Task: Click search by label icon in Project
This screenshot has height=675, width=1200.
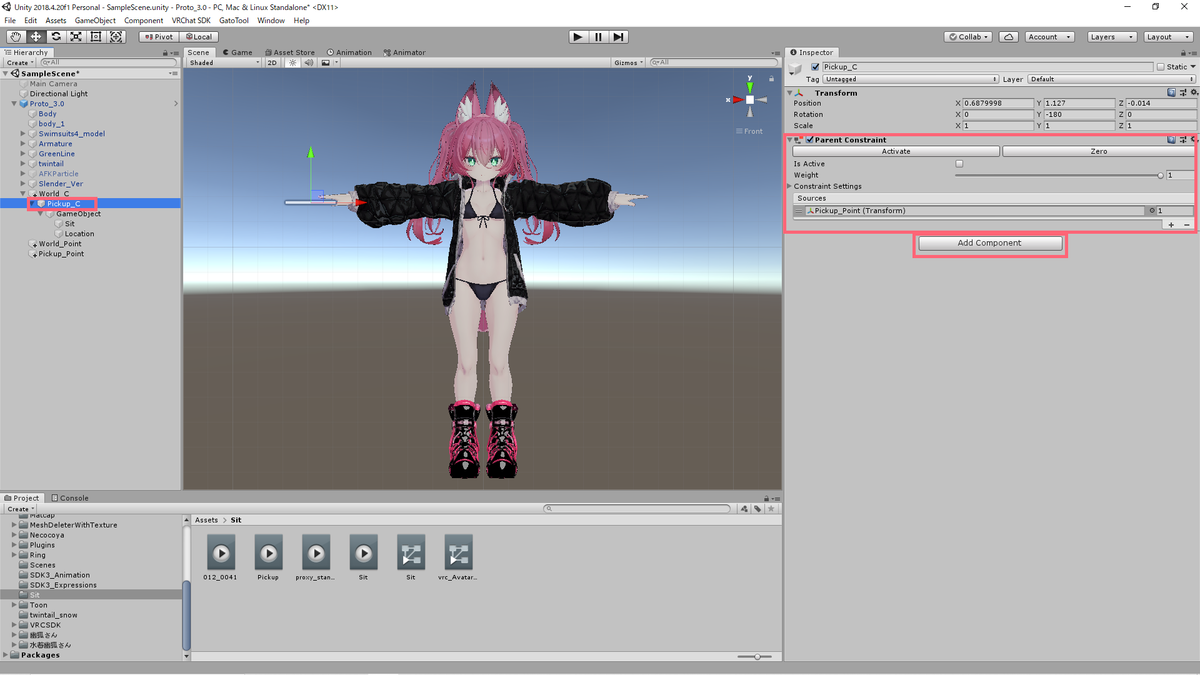Action: [758, 509]
